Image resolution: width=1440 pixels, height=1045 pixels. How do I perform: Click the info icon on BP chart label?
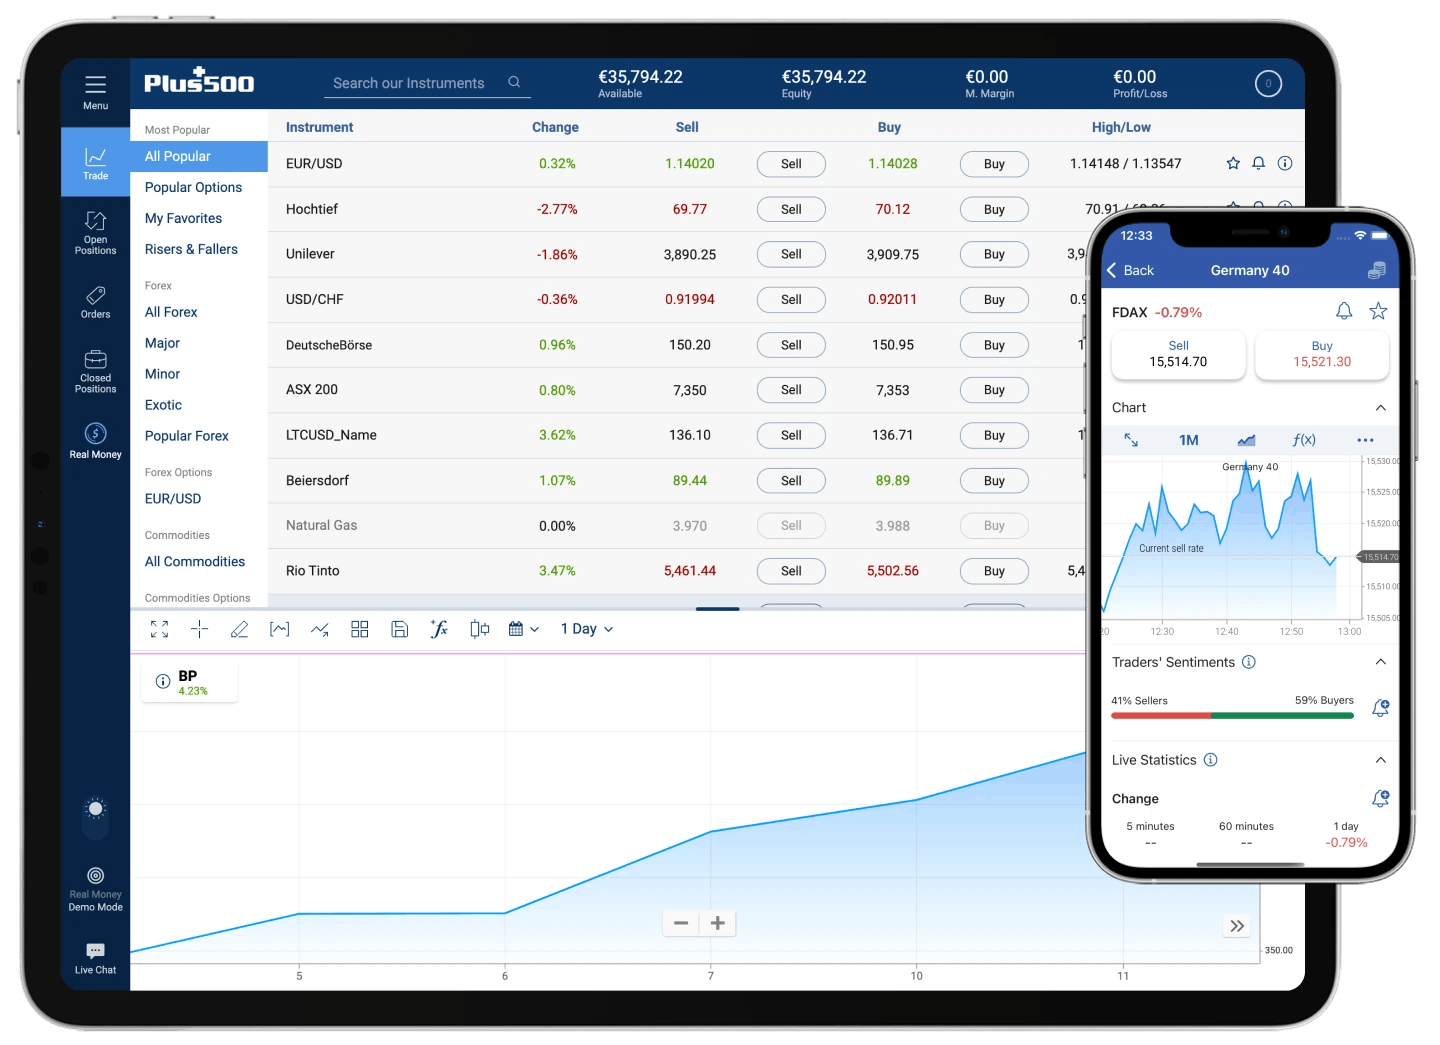[163, 681]
